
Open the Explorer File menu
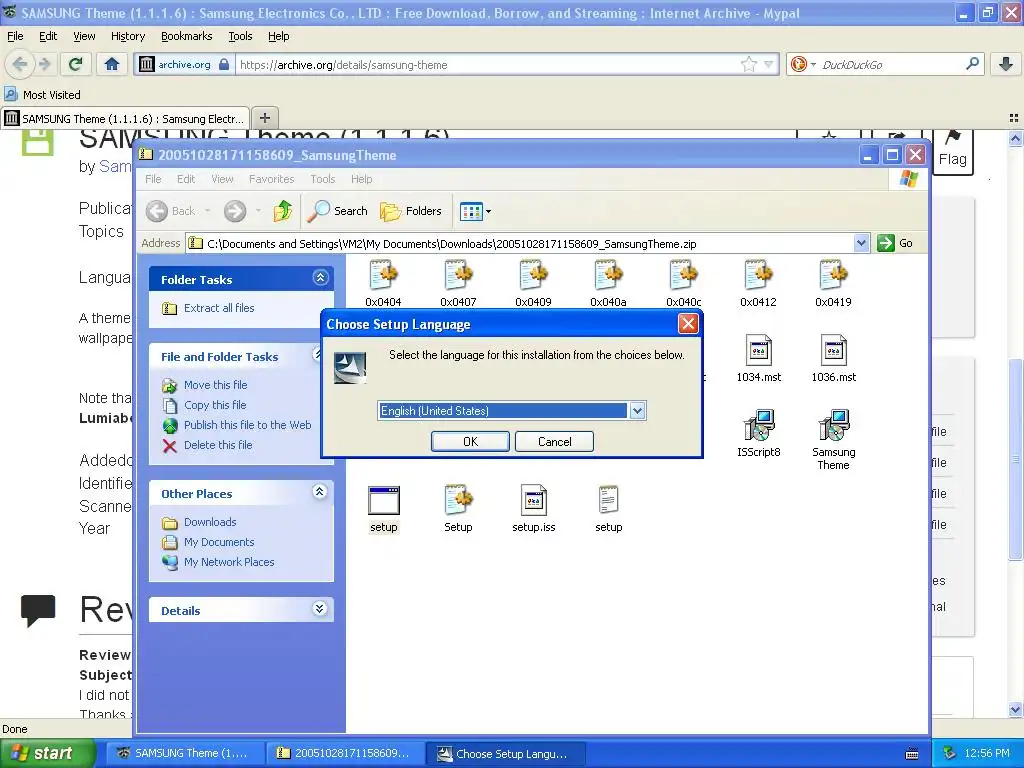153,179
